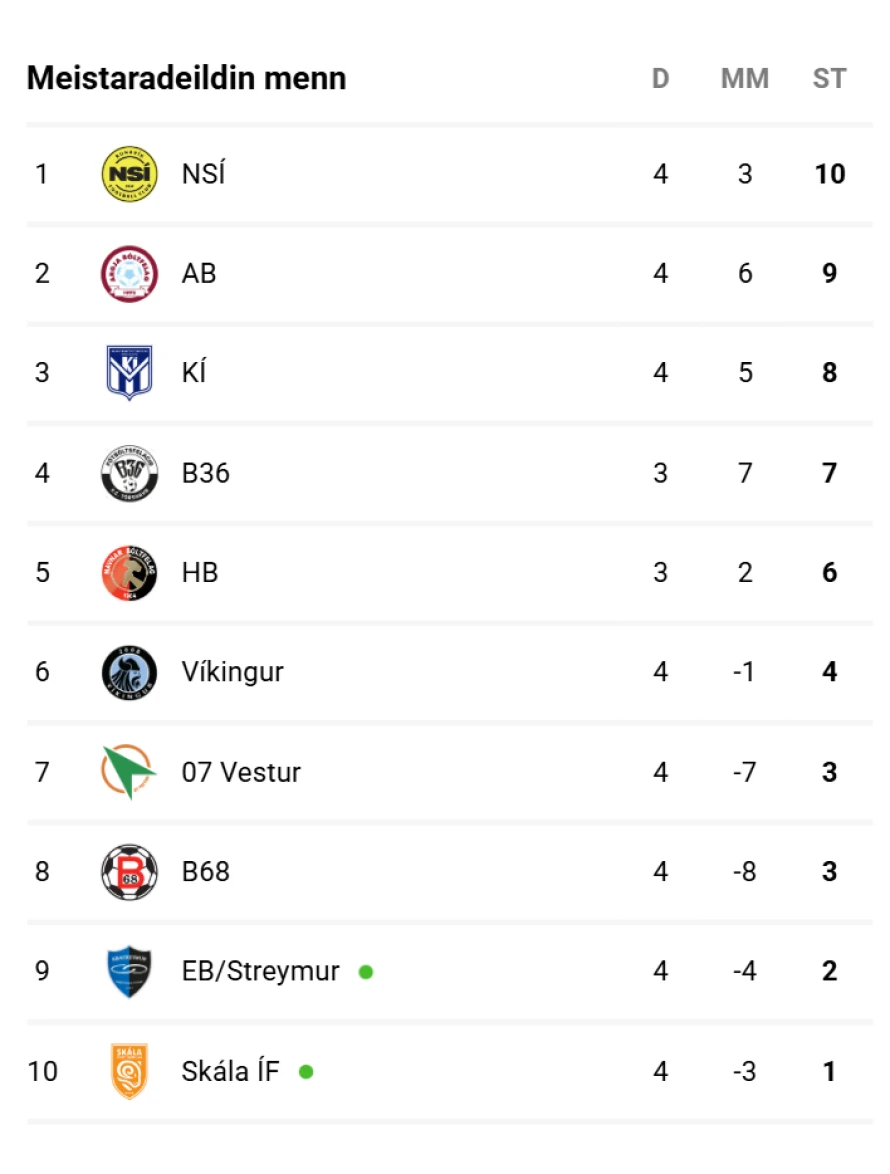The height and width of the screenshot is (1174, 890).
Task: Click NSÍ's 10 points value
Action: pos(829,174)
